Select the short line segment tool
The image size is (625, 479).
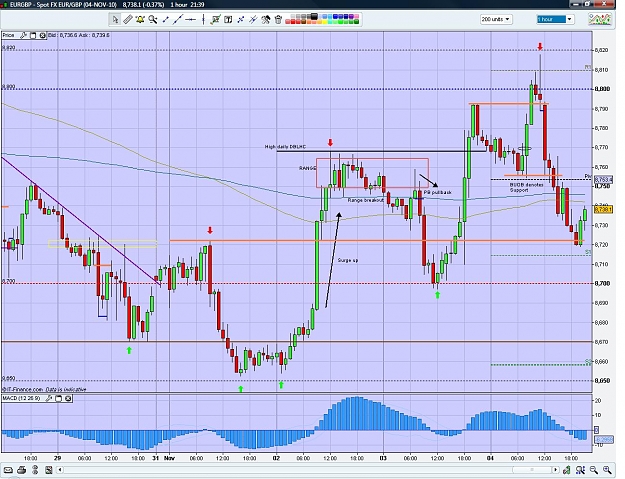point(165,19)
